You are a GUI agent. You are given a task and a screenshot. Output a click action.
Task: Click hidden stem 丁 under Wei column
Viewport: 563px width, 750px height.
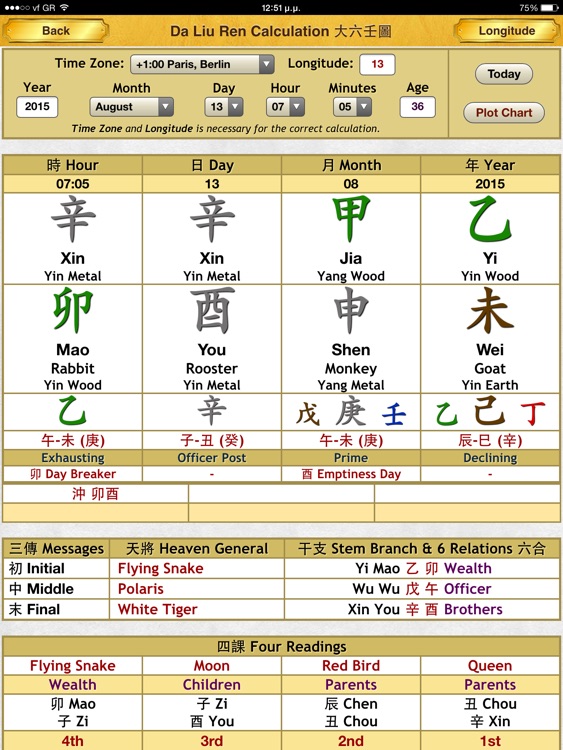click(533, 414)
